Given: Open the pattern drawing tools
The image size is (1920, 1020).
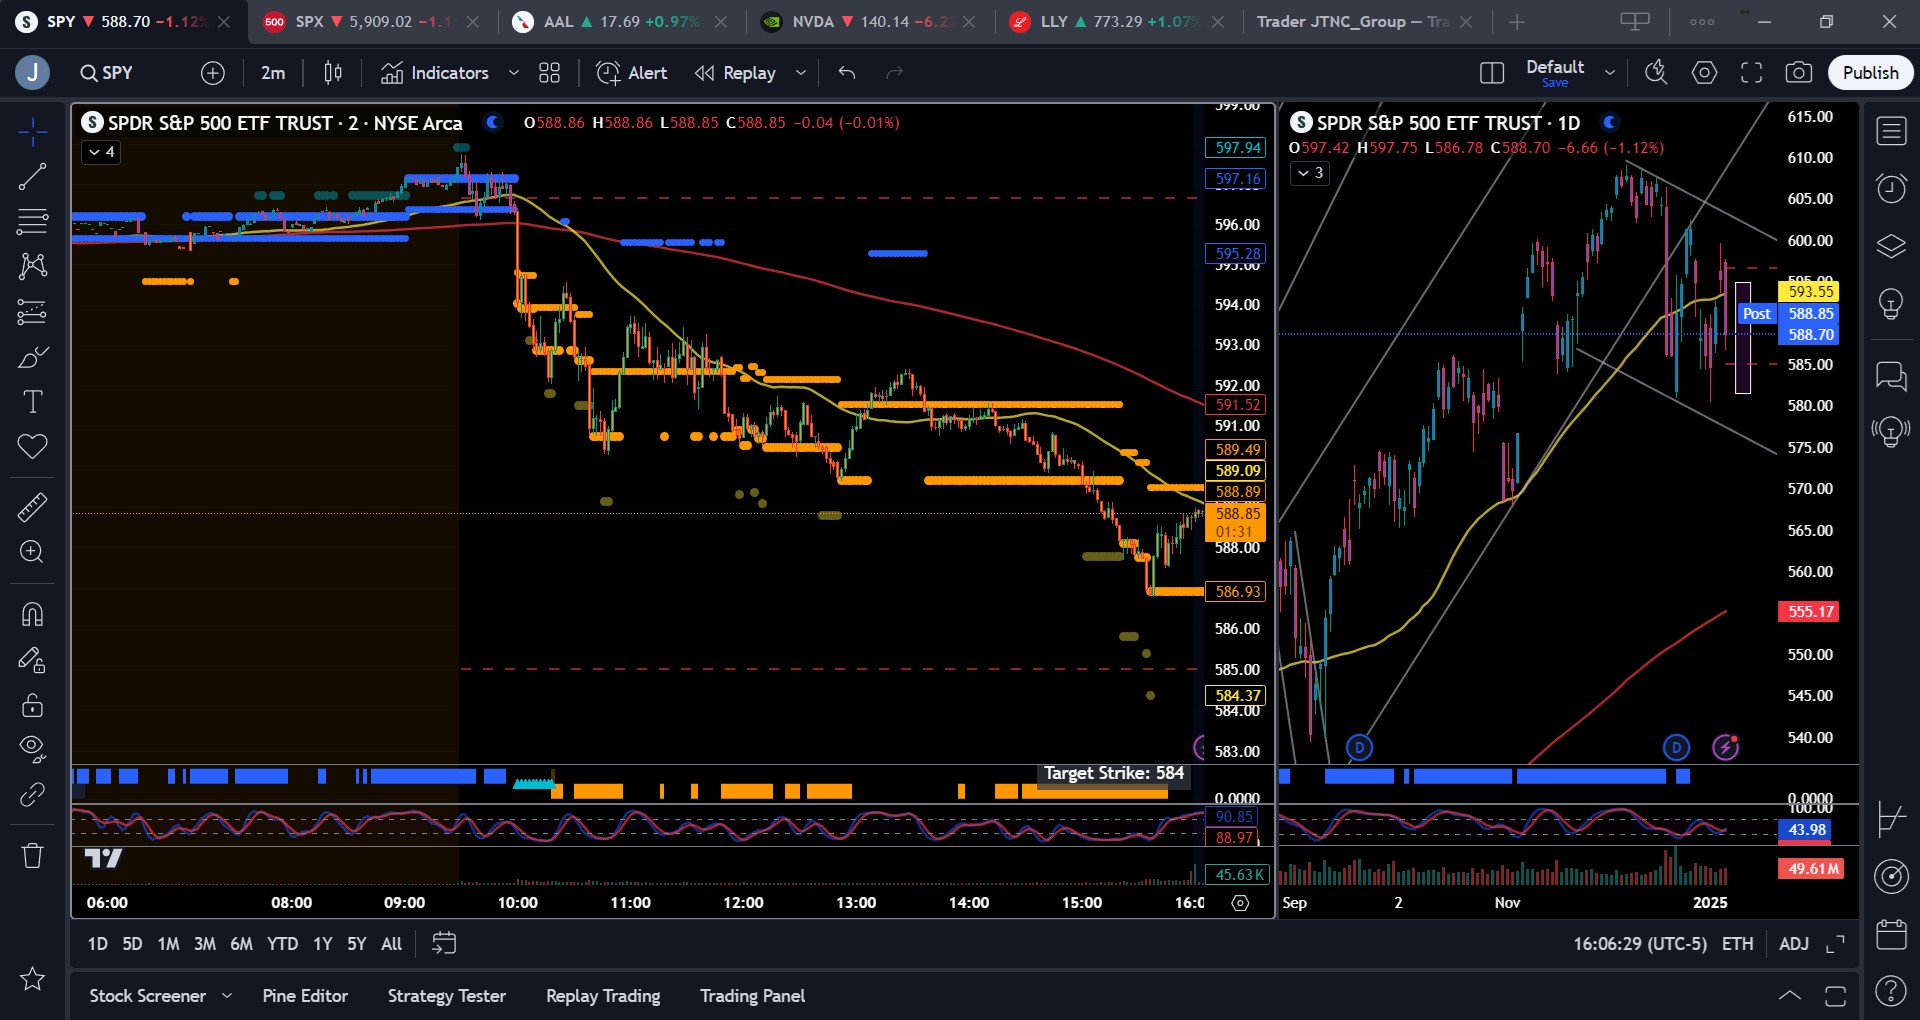Looking at the screenshot, I should pos(32,266).
